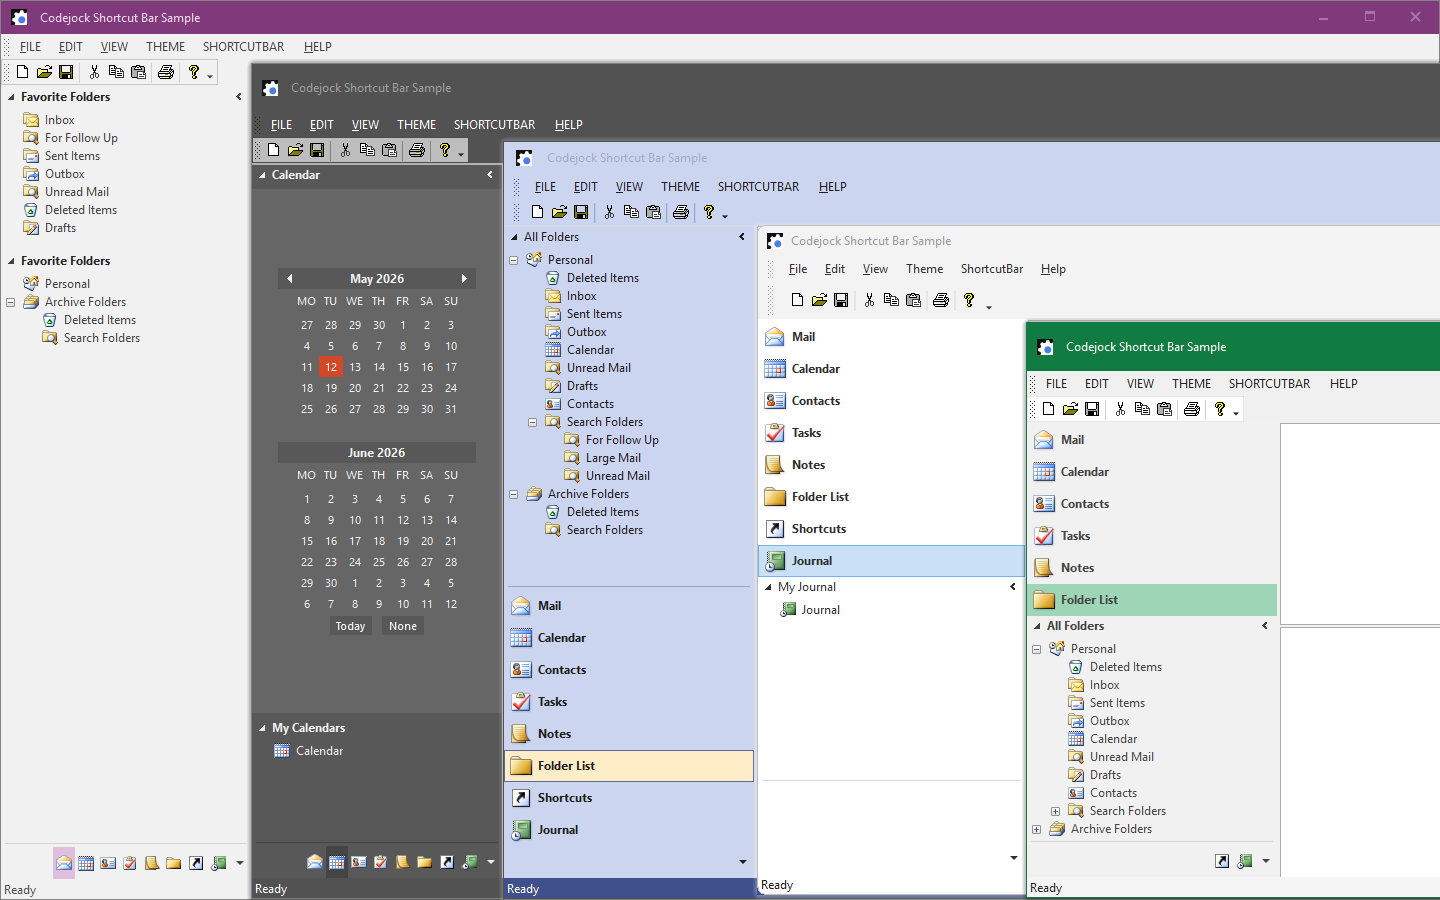Select Mail icon in purple window bottom bar
The height and width of the screenshot is (900, 1440).
[x=64, y=863]
